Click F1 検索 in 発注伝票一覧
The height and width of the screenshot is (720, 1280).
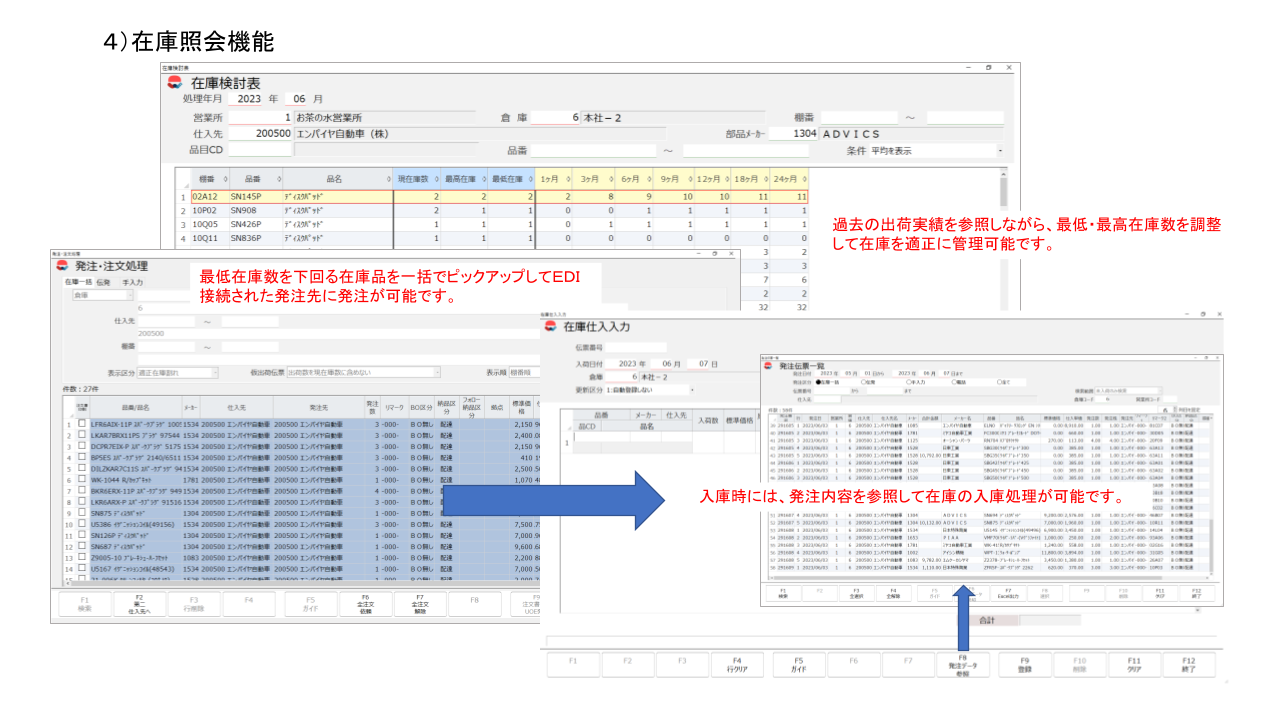(x=781, y=592)
